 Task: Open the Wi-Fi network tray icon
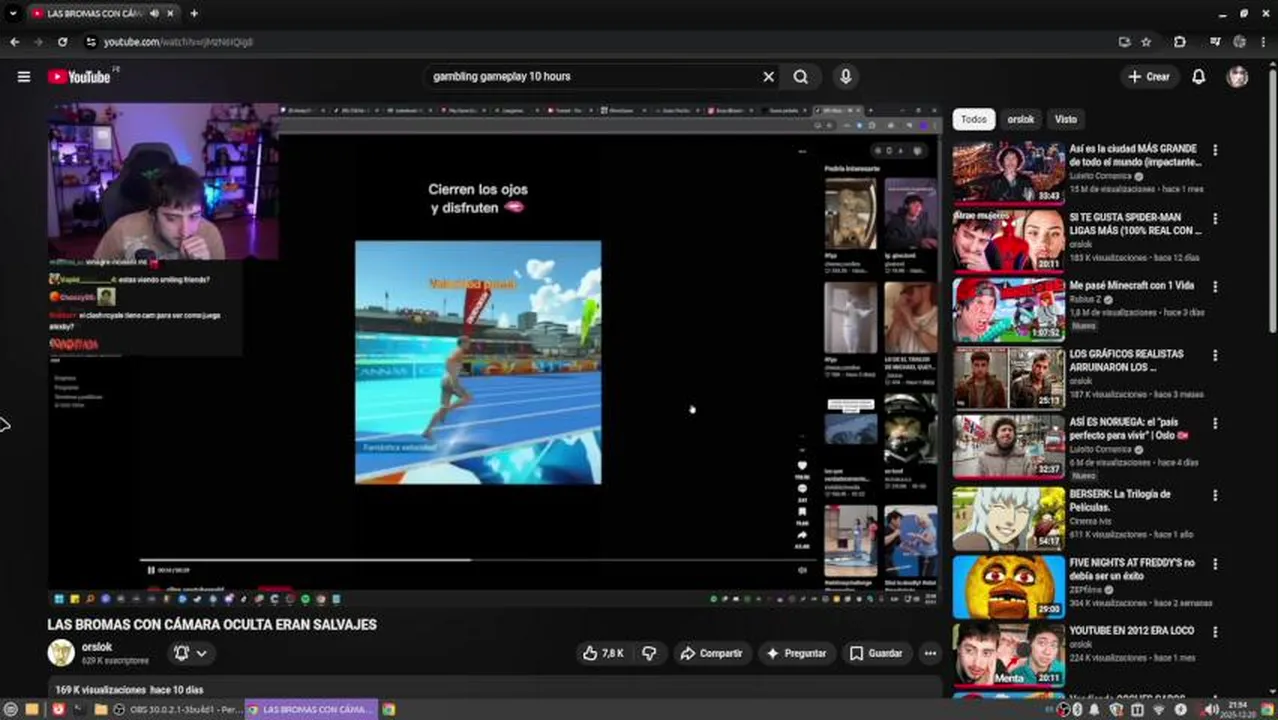[1159, 709]
